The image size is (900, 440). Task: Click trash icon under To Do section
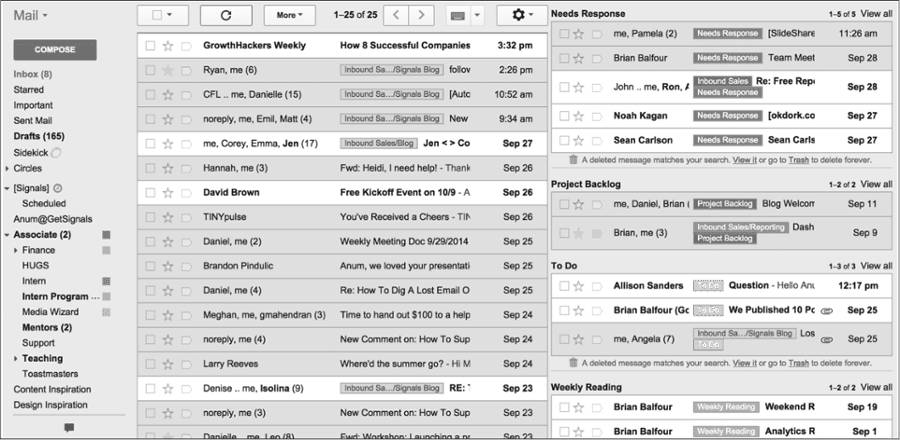tap(573, 363)
